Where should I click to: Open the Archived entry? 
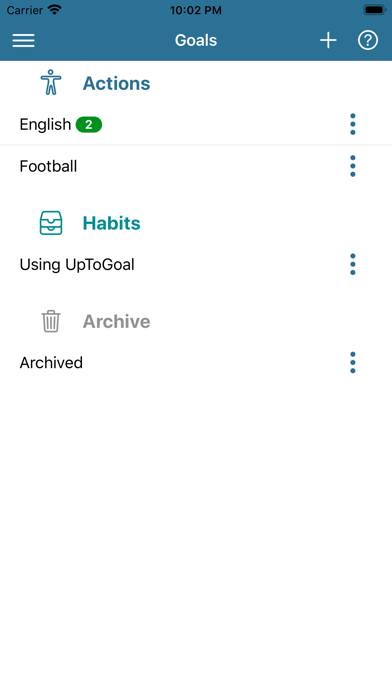[196, 363]
